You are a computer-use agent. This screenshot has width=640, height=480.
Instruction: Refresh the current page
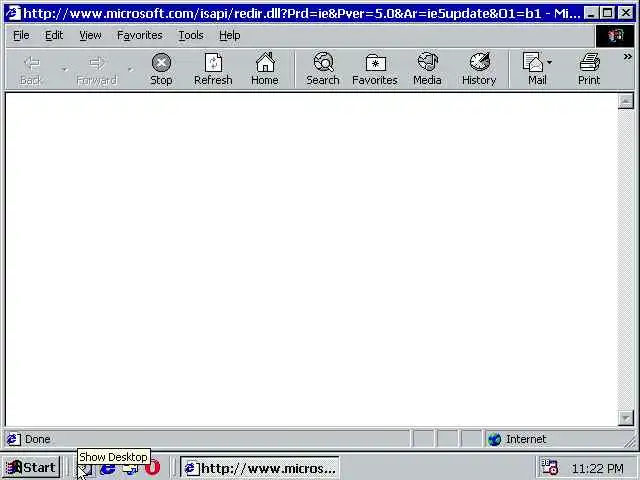pos(213,69)
